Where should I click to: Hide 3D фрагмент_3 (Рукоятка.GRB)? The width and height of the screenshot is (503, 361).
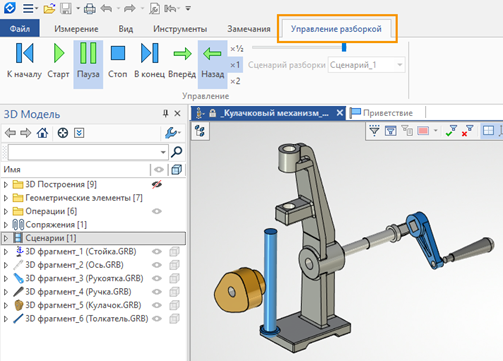157,278
